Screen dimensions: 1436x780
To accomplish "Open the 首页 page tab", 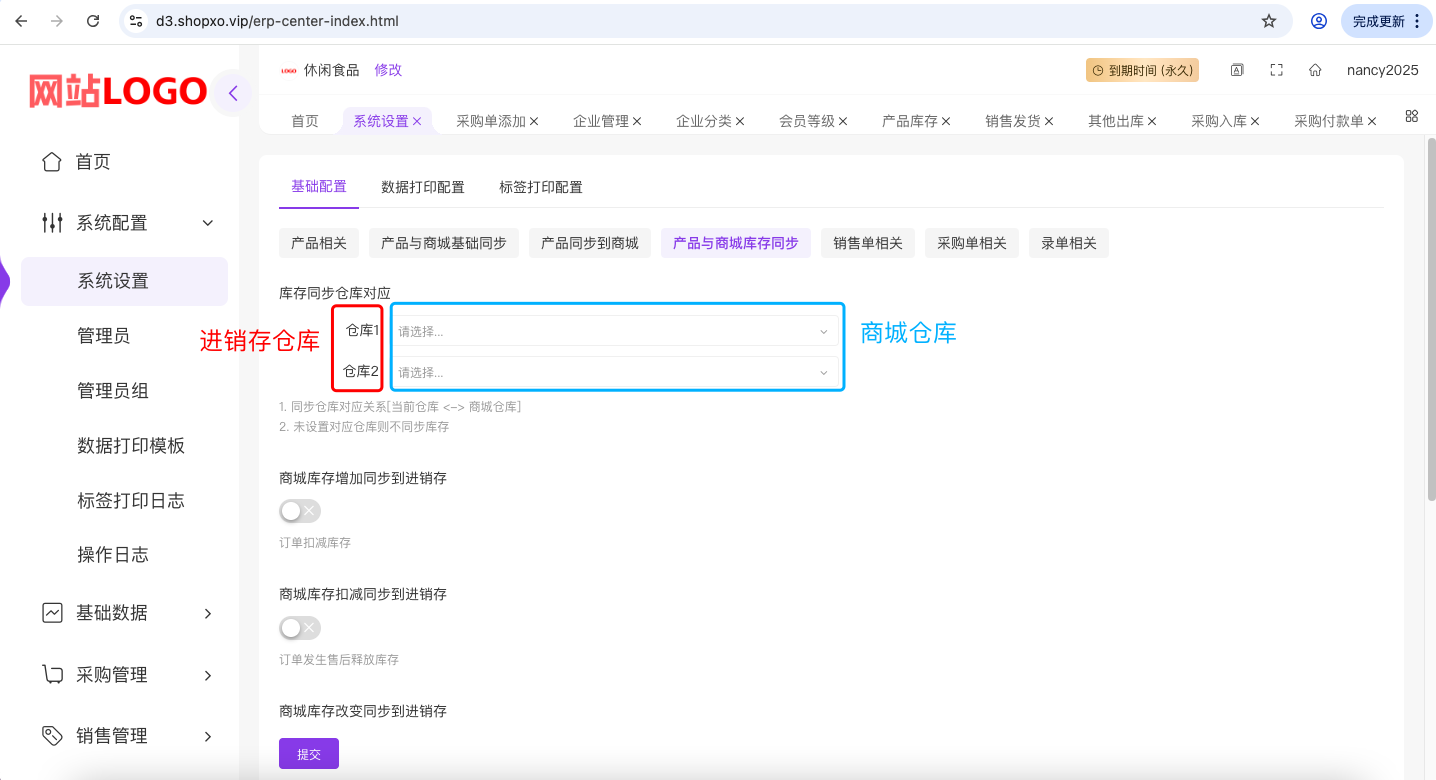I will point(305,121).
